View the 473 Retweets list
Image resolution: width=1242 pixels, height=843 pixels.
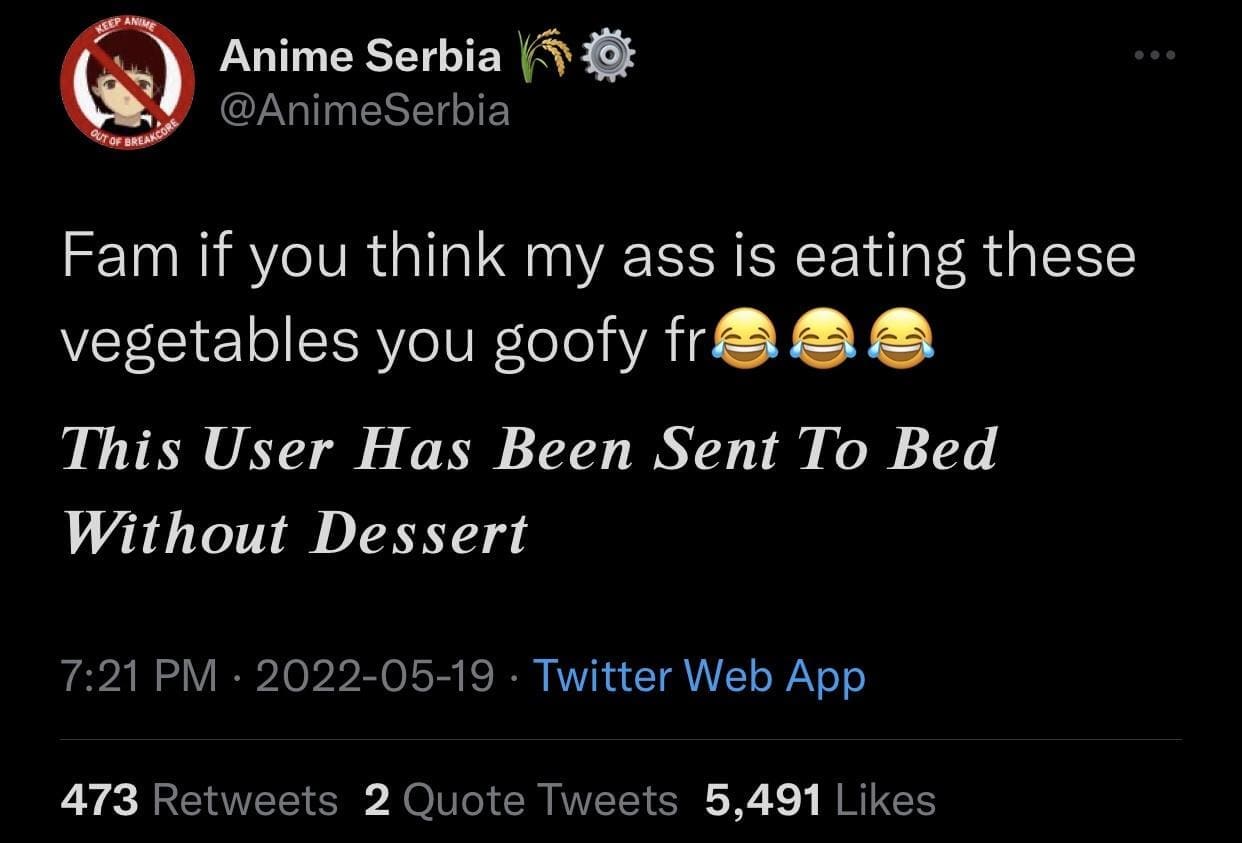(x=200, y=799)
